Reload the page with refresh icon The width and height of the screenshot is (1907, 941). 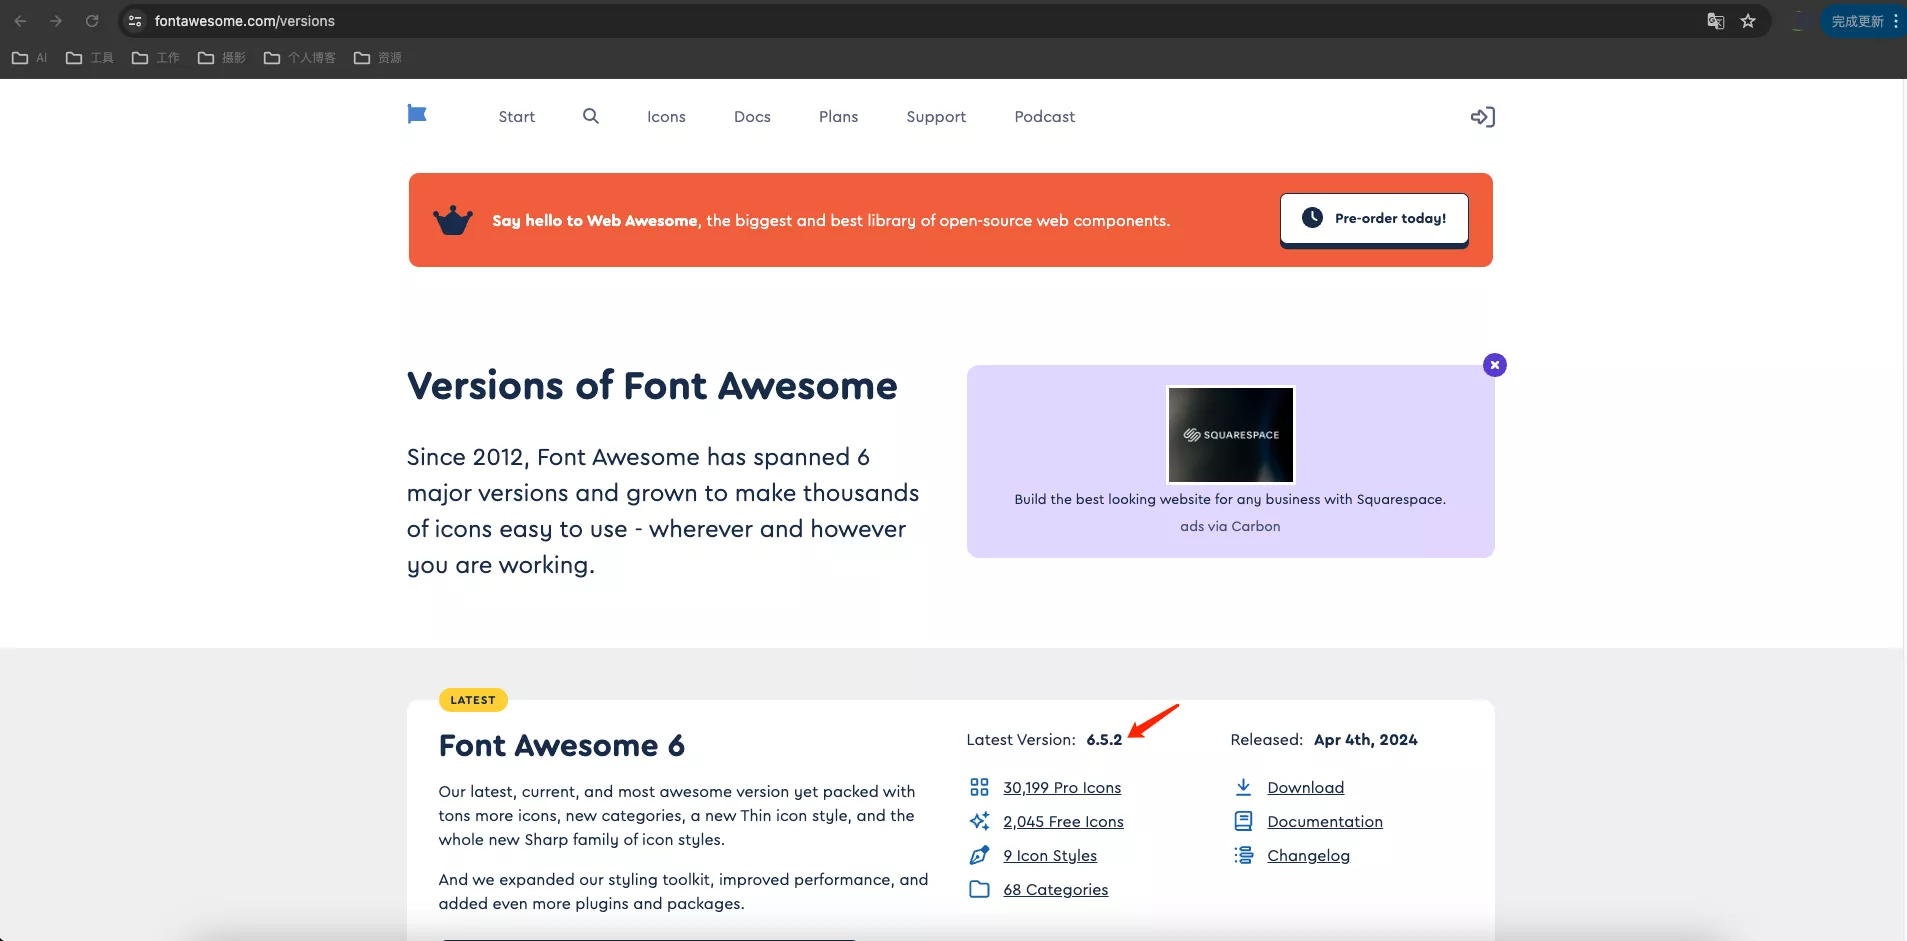92,21
